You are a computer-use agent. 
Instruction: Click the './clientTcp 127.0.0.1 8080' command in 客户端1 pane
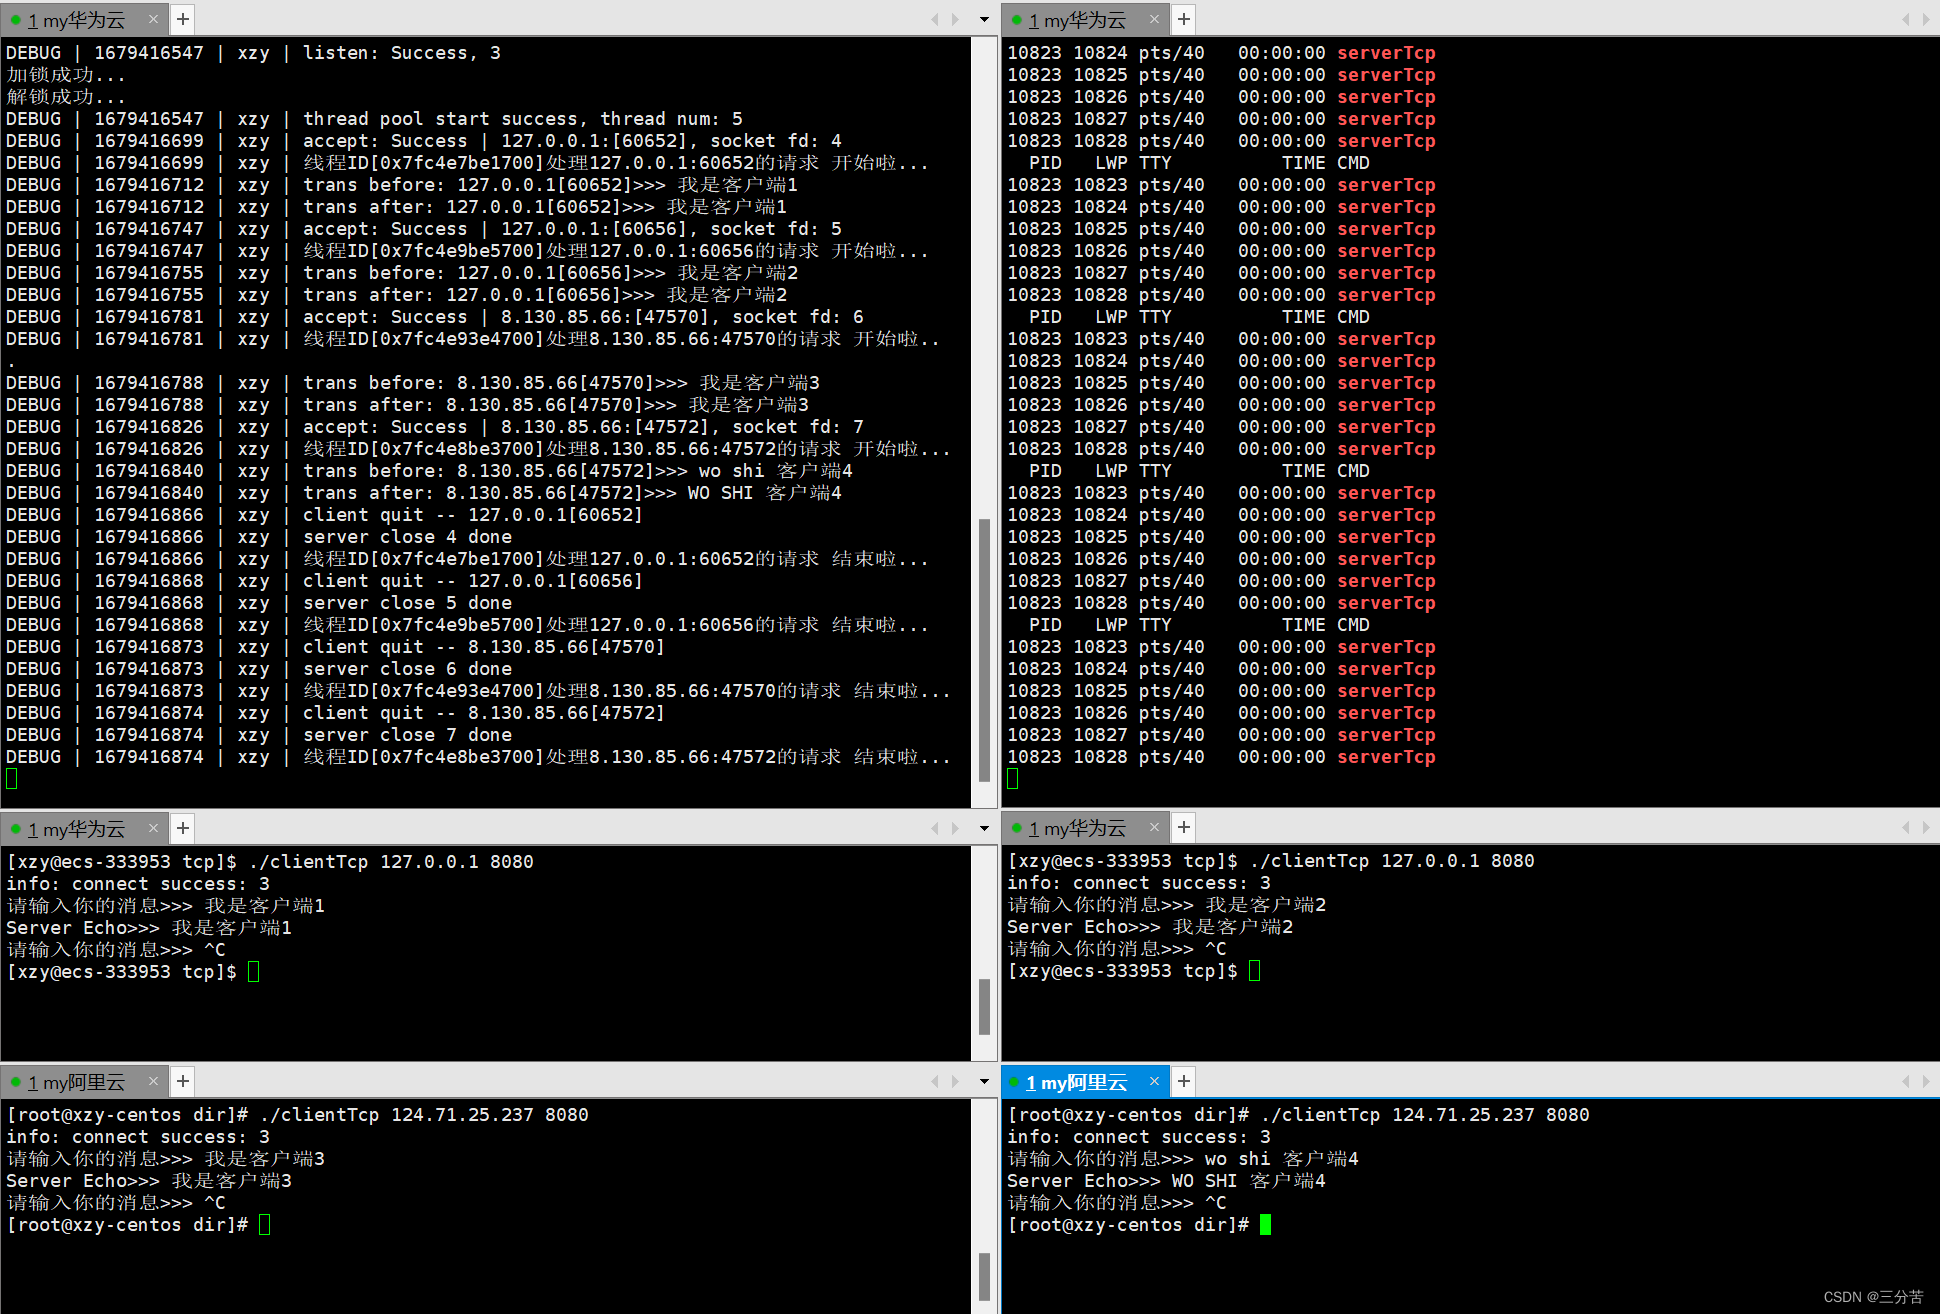click(391, 862)
